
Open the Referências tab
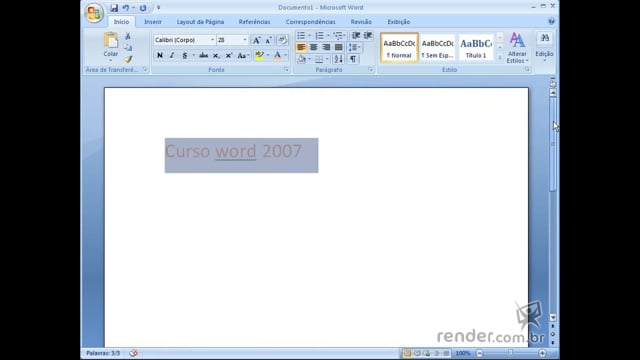[x=254, y=22]
